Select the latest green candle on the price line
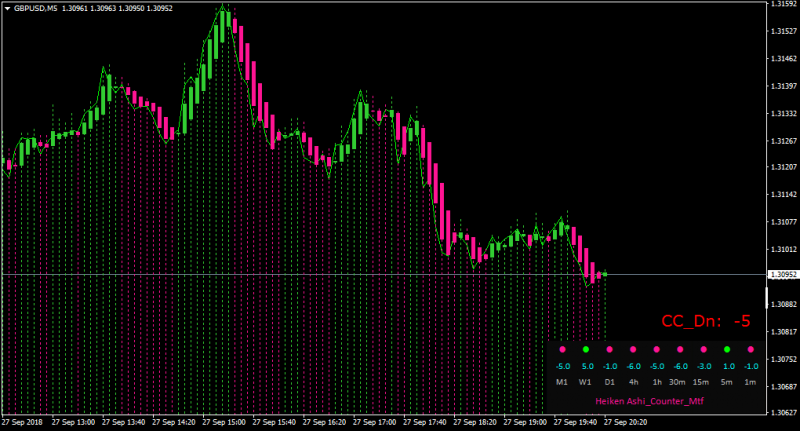Viewport: 800px width, 431px height. 605,274
